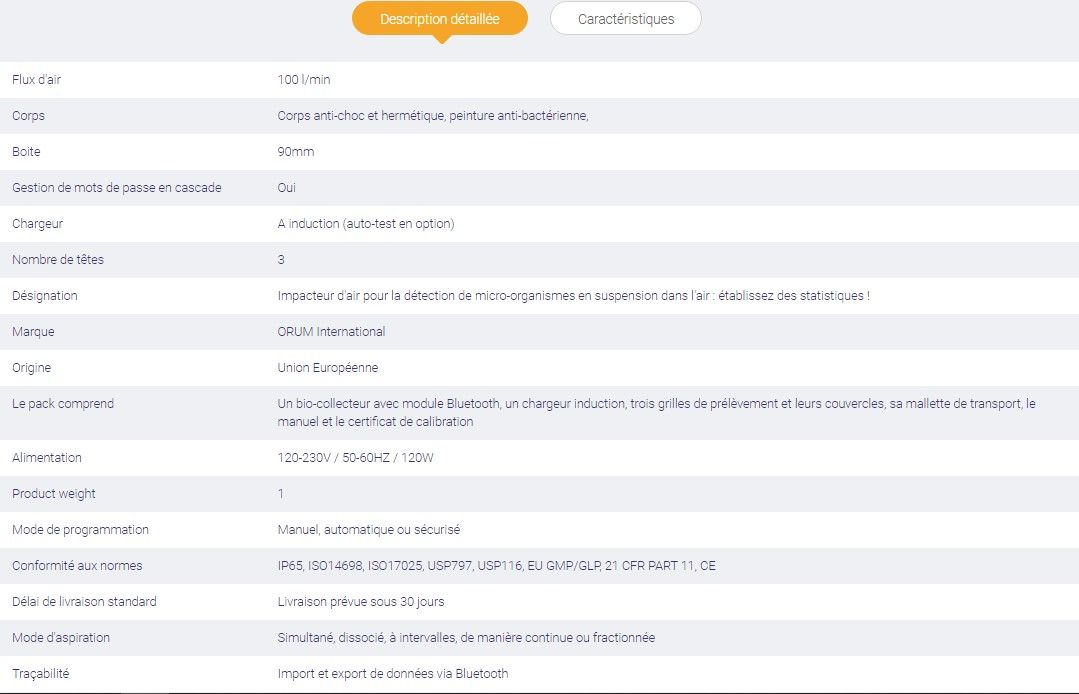Click the 'Le pack comprend' label
1079x694 pixels.
click(63, 404)
